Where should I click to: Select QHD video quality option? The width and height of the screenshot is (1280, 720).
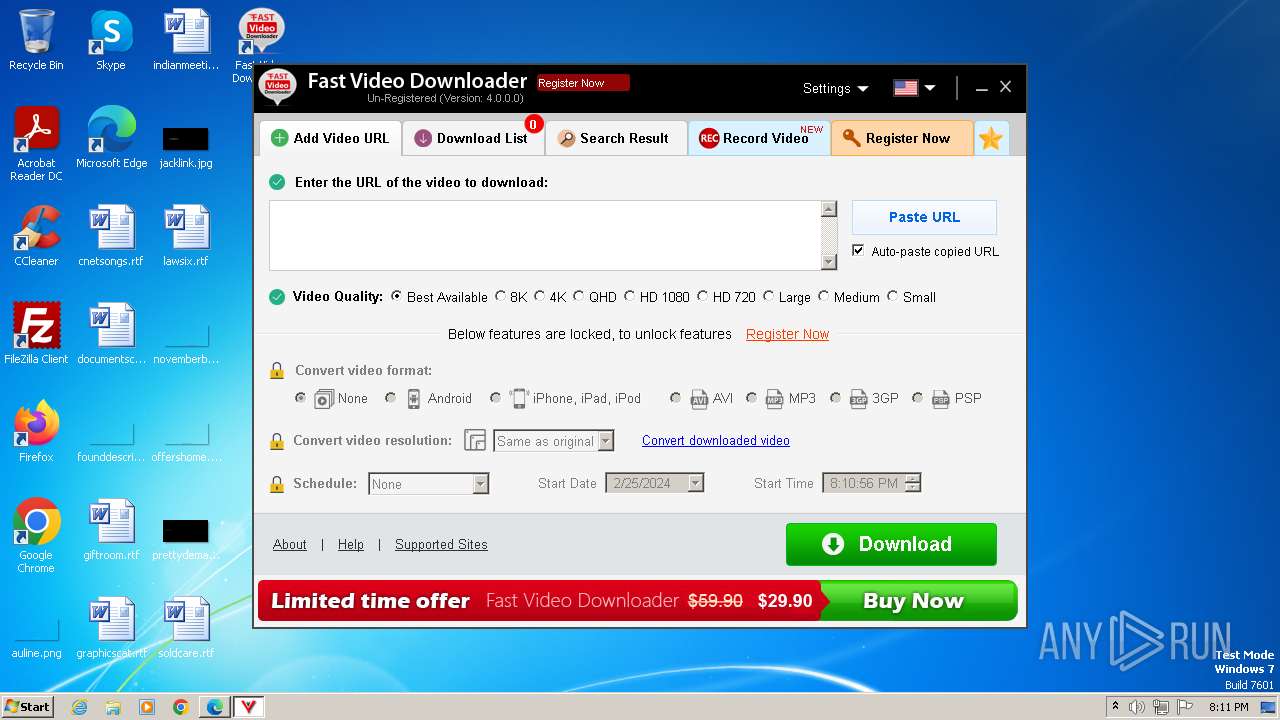pos(579,297)
